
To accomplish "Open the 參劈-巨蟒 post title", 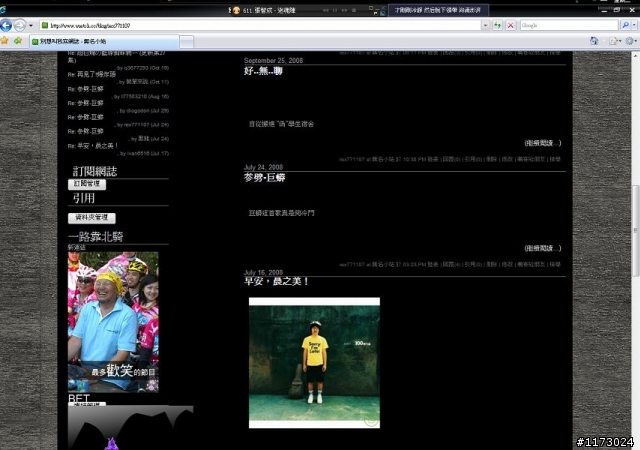I will pyautogui.click(x=264, y=178).
